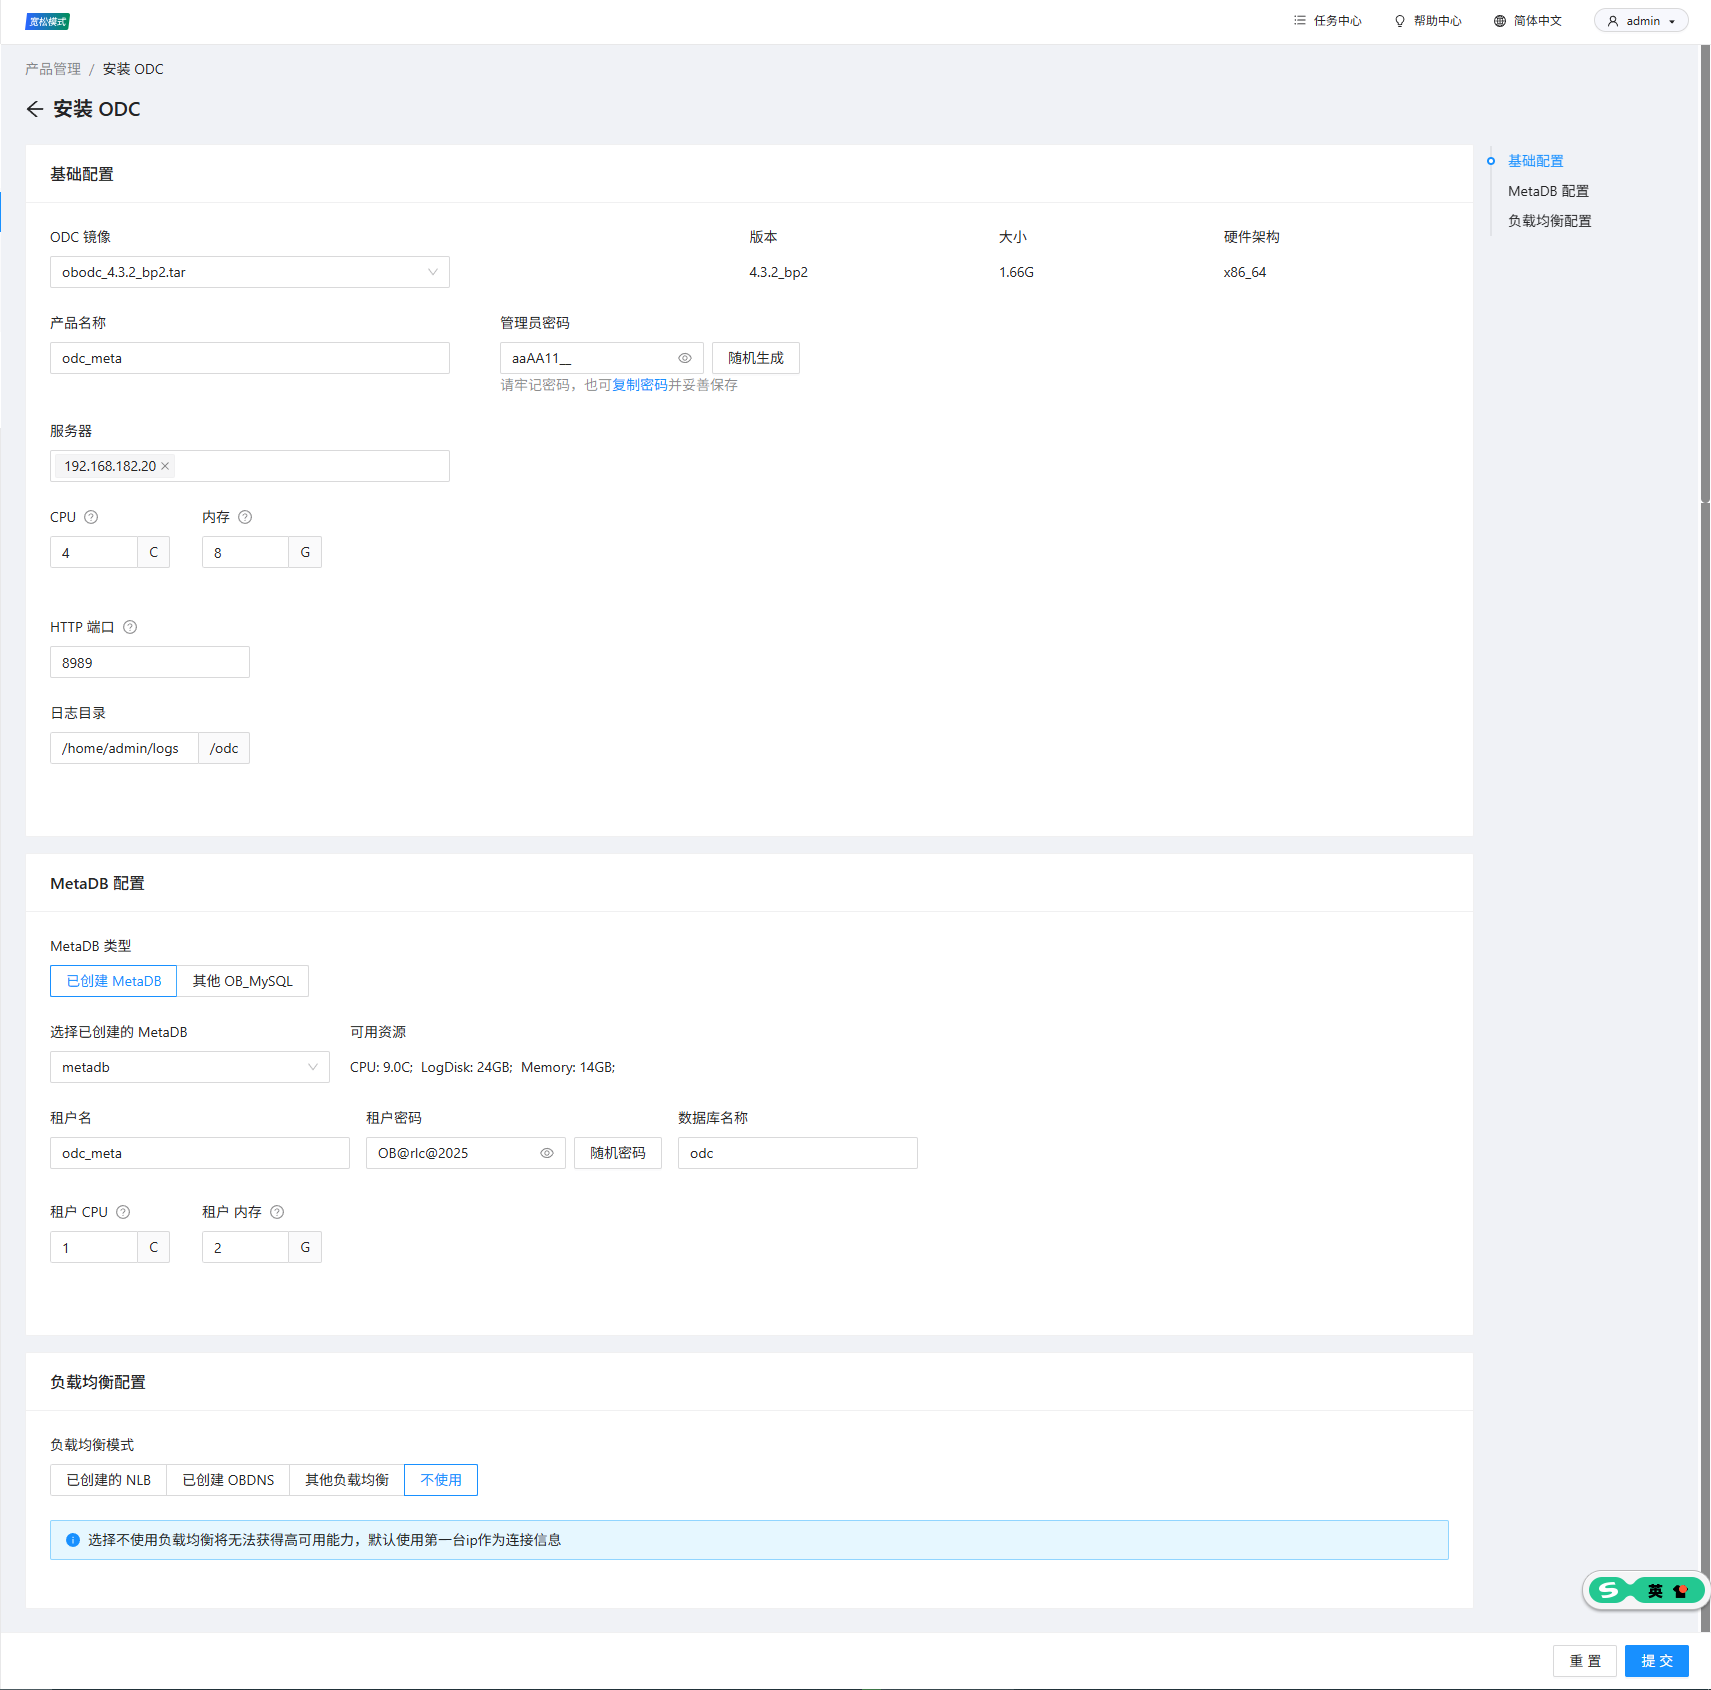
Task: Click the Sogou input method icon
Action: click(x=1608, y=1590)
